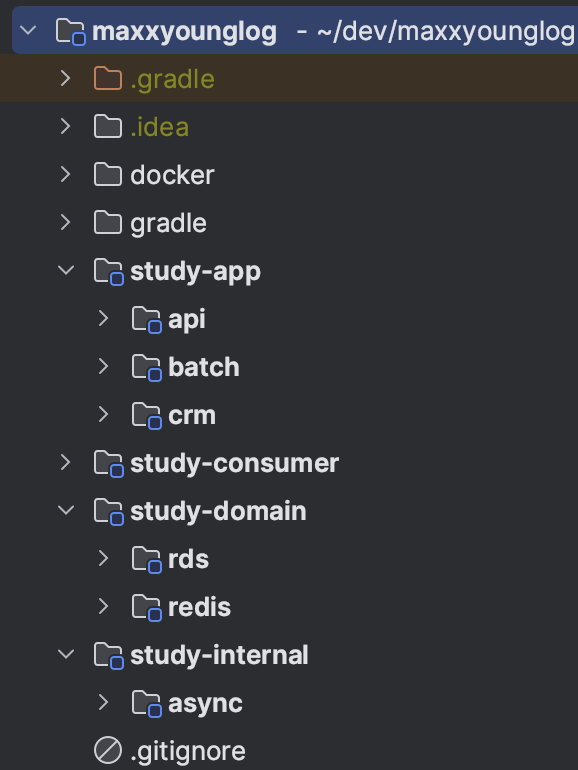Screen dimensions: 578x770
Task: Expand the .gradle folder chevron
Action: tap(65, 79)
